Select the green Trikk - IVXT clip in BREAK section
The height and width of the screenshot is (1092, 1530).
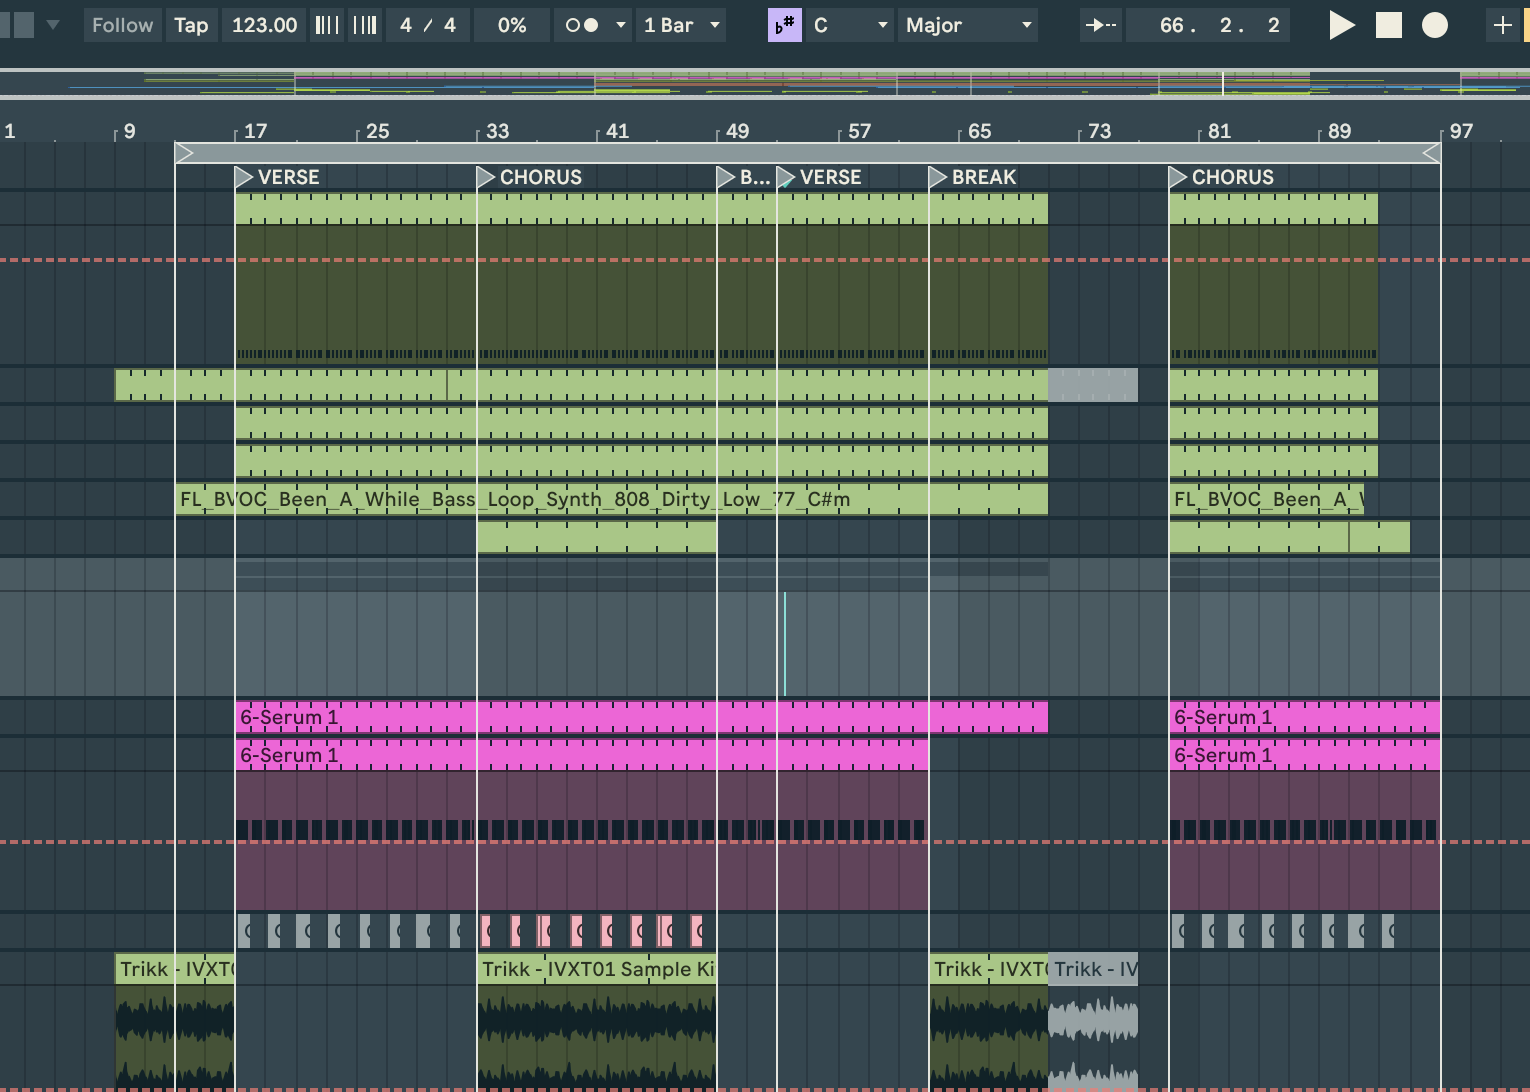(x=989, y=969)
